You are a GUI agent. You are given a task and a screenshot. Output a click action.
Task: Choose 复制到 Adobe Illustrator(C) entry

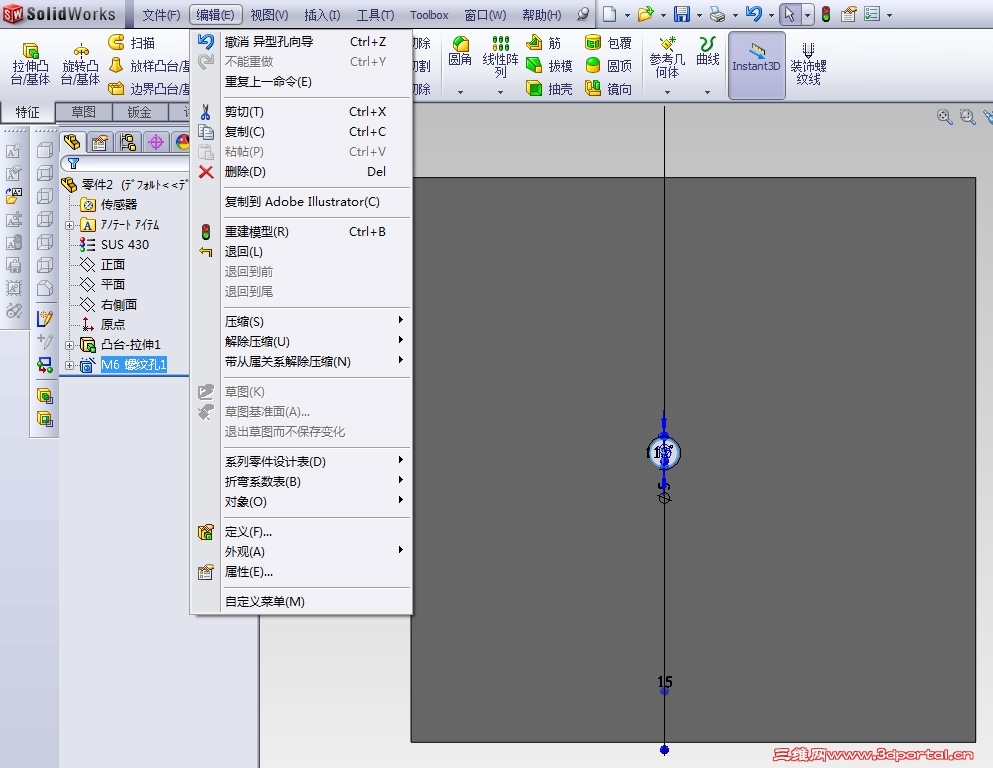pos(301,202)
